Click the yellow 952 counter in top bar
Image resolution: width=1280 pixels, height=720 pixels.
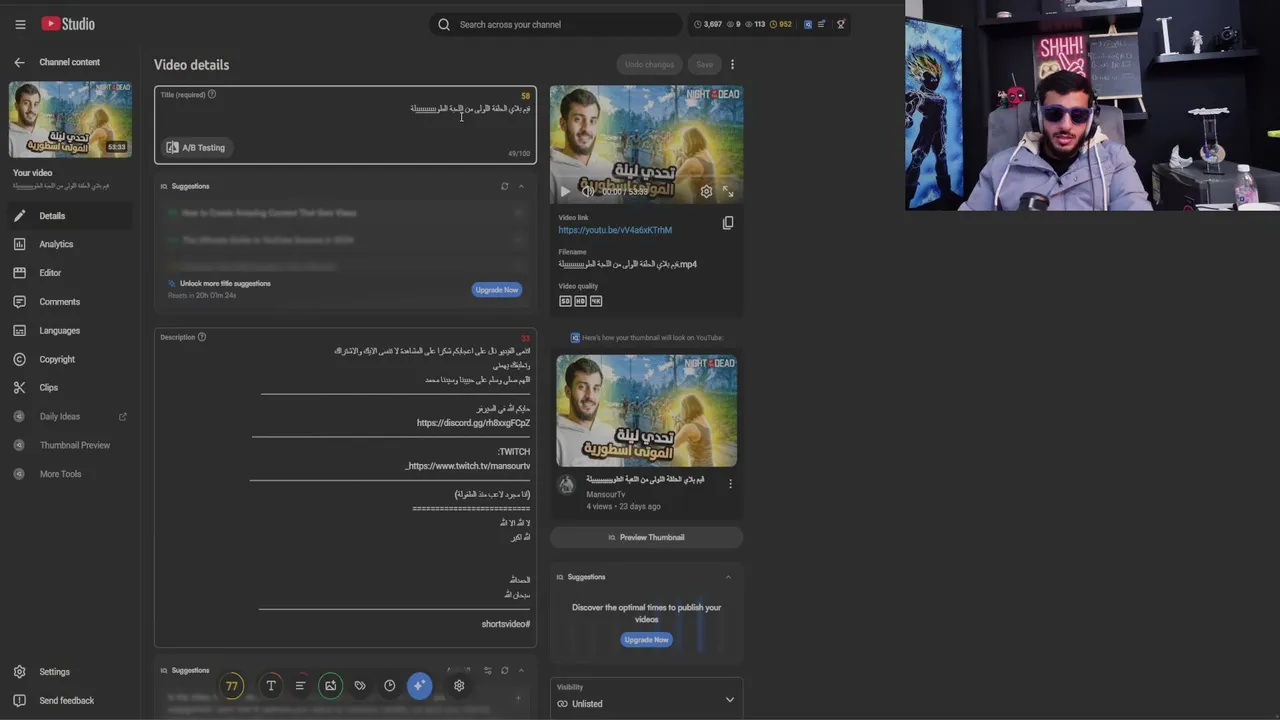click(x=780, y=24)
